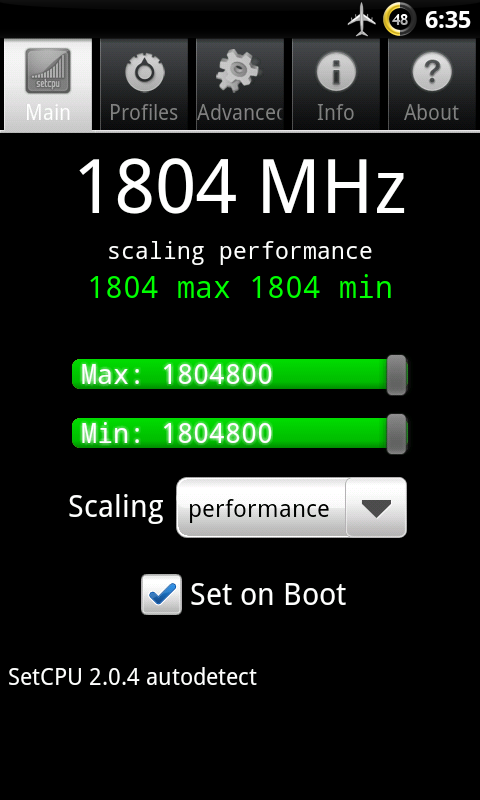The image size is (480, 800).
Task: Tap the Profiles dial icon
Action: click(x=144, y=70)
